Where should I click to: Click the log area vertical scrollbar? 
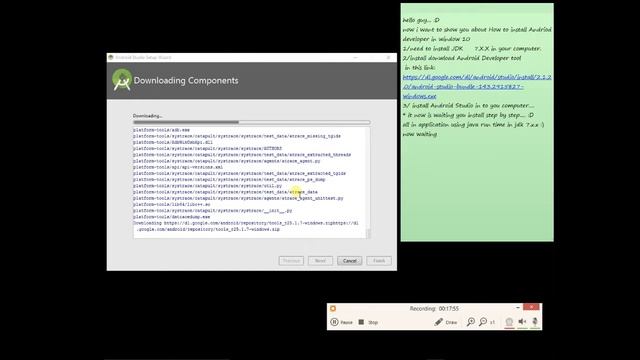pyautogui.click(x=368, y=182)
